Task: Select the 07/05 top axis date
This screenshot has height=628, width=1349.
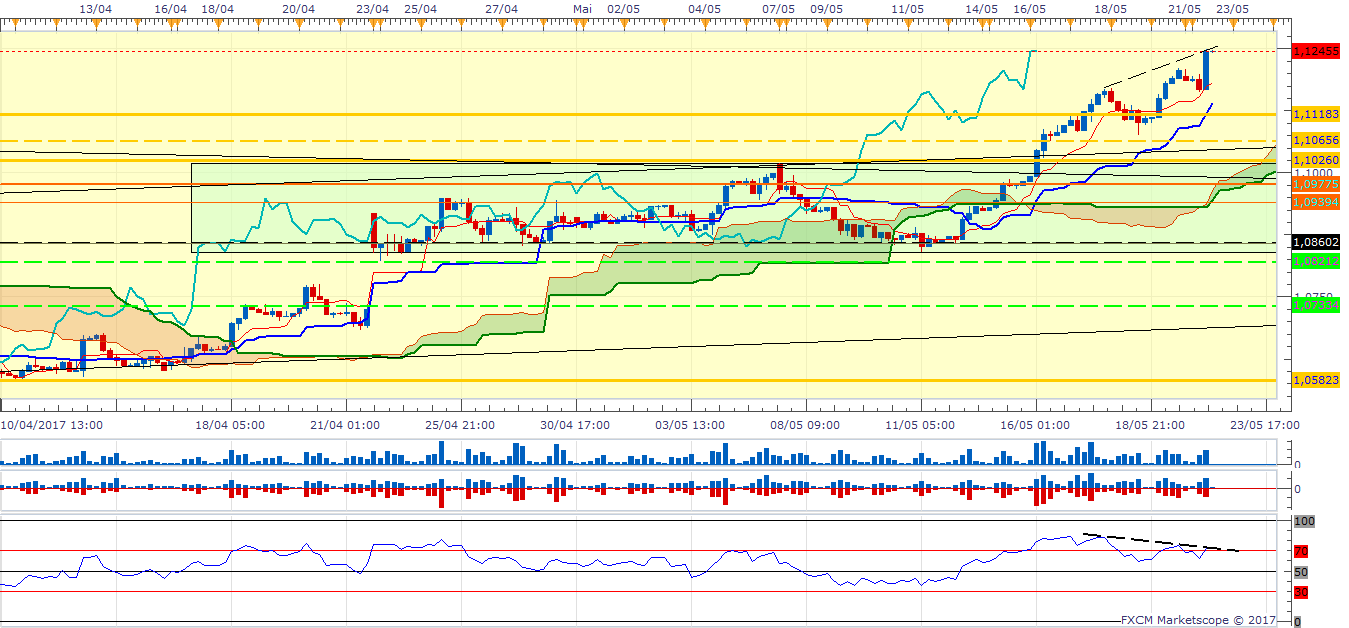Action: click(778, 8)
